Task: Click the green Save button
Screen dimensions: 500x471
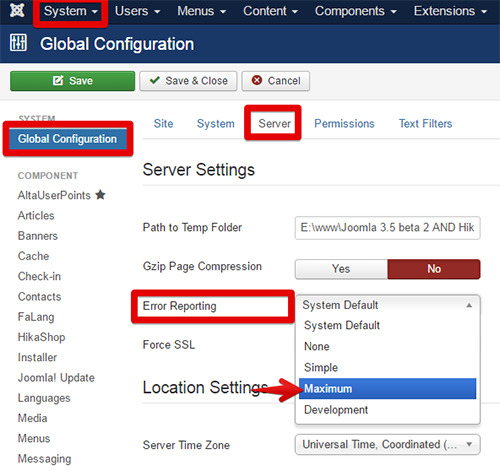Action: coord(72,81)
